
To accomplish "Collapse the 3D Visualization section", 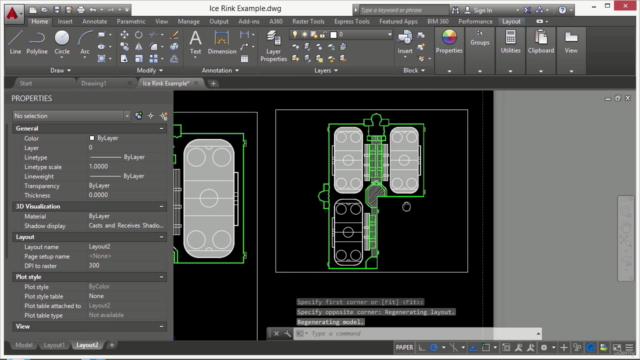I will tap(162, 207).
